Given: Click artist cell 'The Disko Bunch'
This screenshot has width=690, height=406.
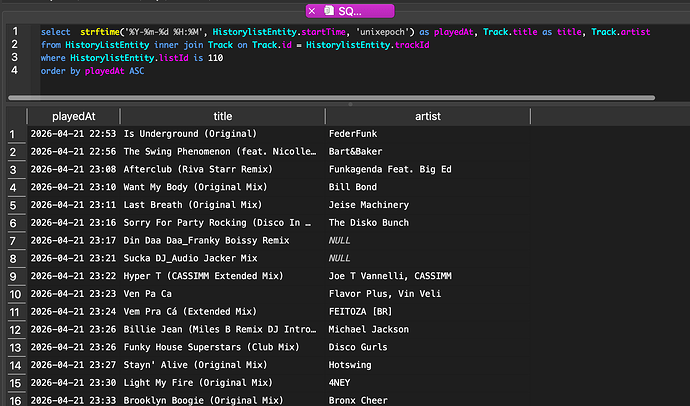Looking at the screenshot, I should [x=428, y=223].
